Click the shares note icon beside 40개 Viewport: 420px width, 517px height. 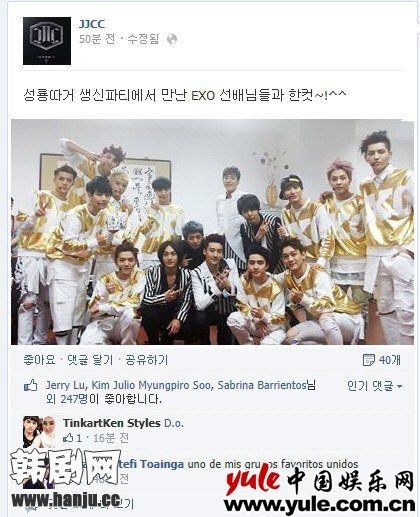368,360
